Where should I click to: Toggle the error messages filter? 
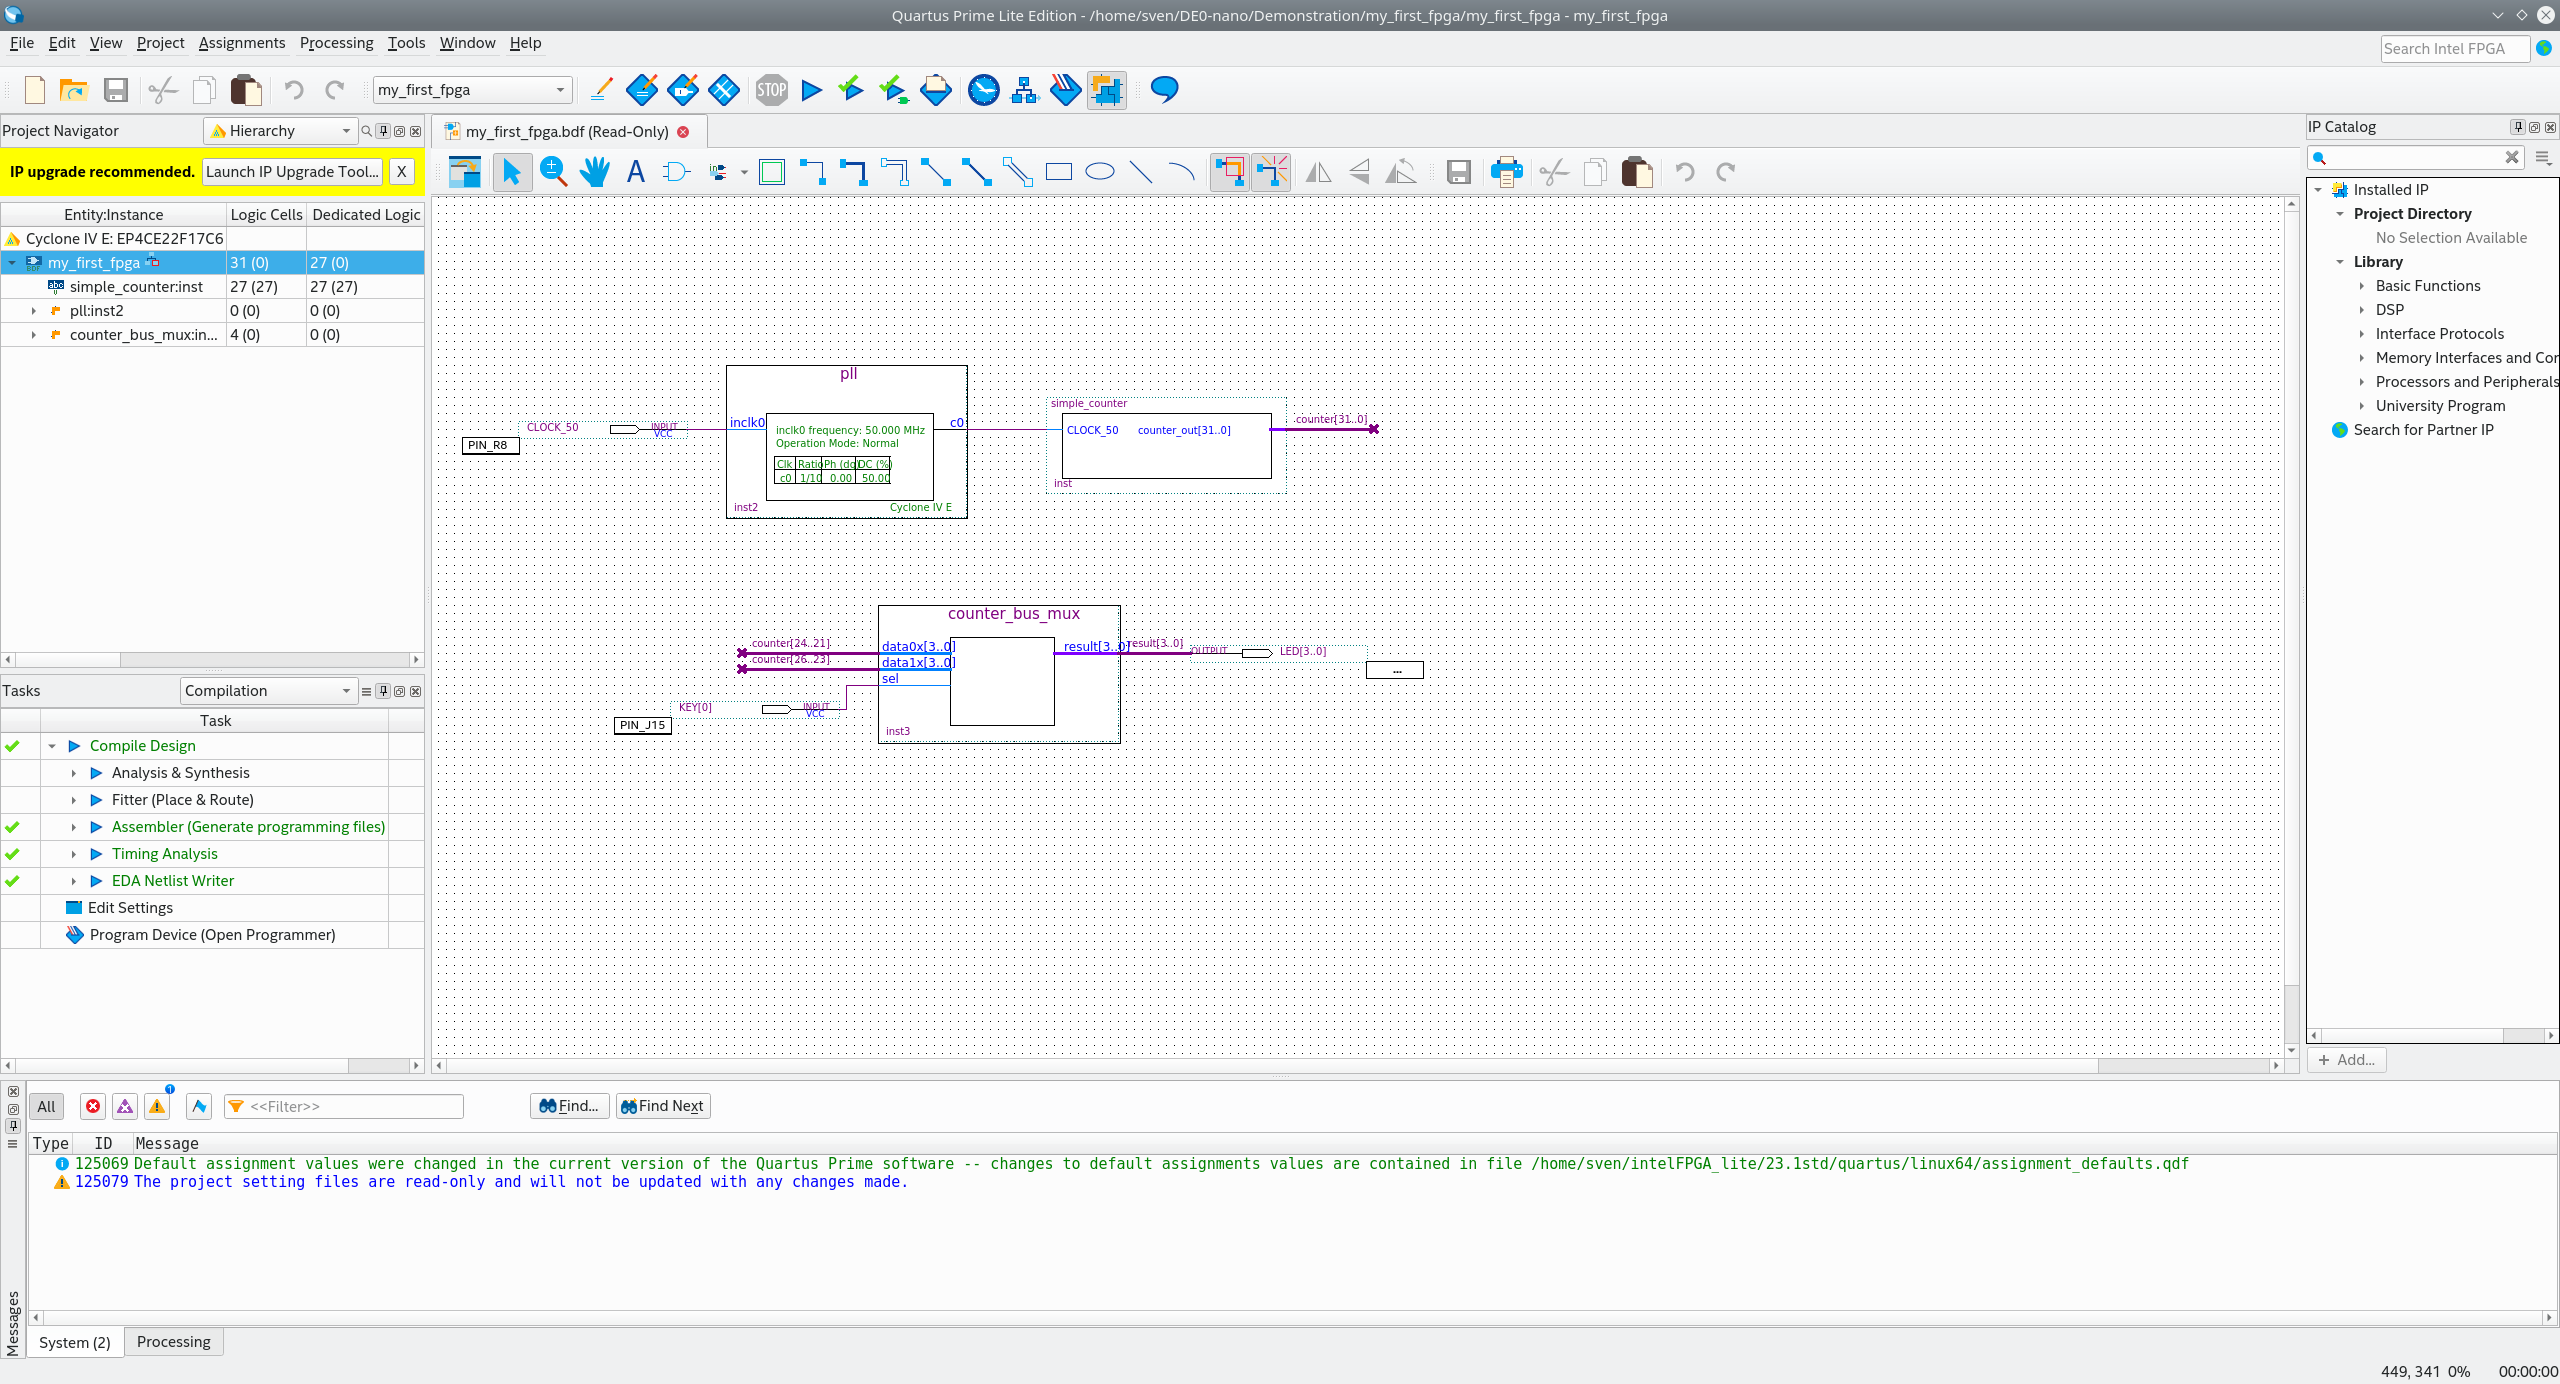pos(93,1106)
